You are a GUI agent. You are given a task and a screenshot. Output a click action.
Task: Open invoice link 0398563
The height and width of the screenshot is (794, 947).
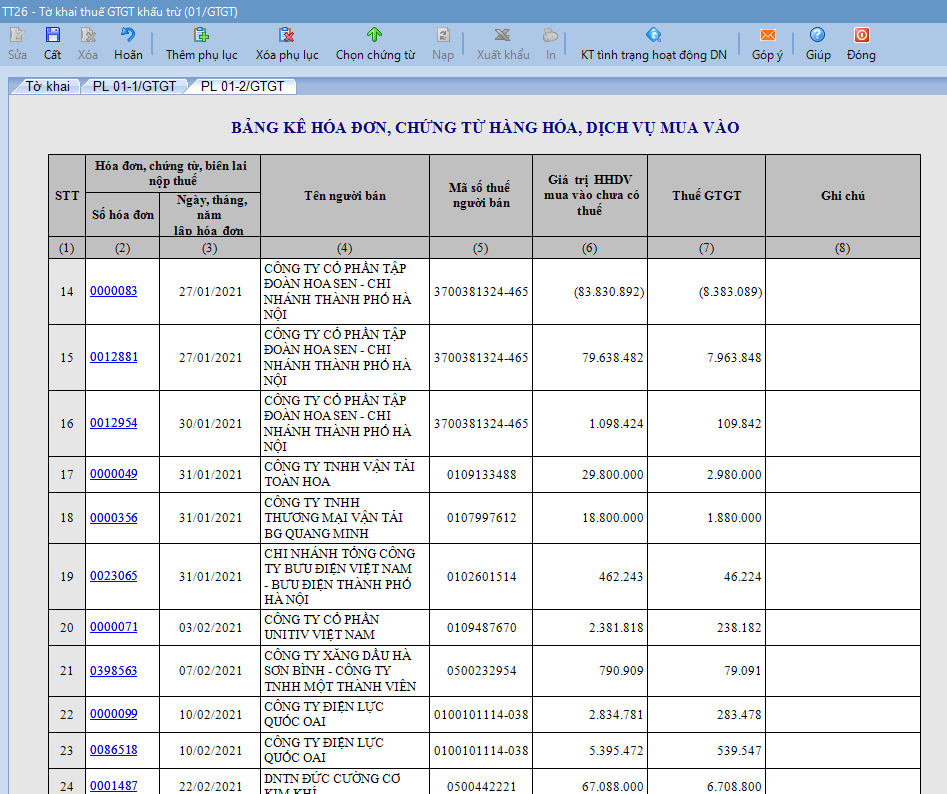114,670
